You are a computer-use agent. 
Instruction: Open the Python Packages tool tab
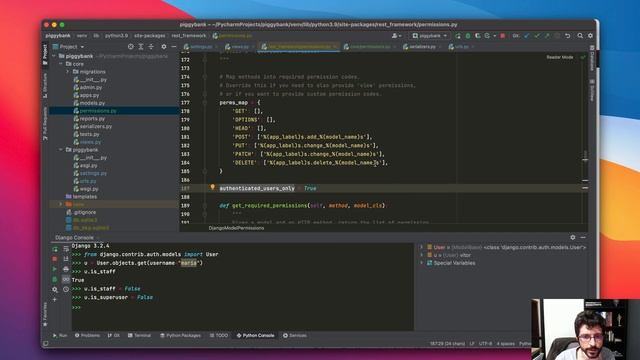point(180,336)
